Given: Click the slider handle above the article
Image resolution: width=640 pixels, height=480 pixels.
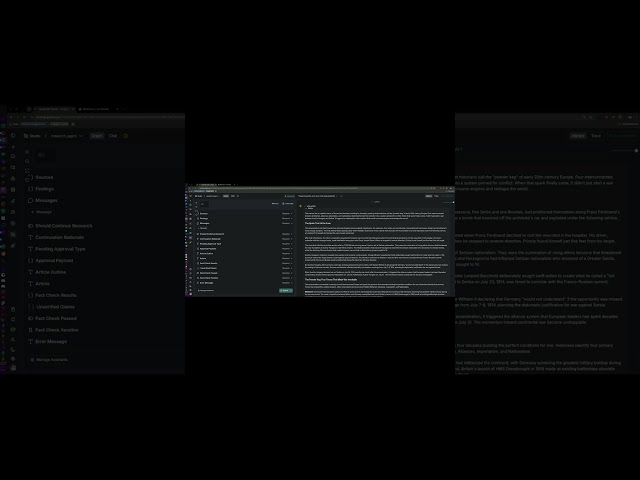Looking at the screenshot, I should pyautogui.click(x=453, y=202).
